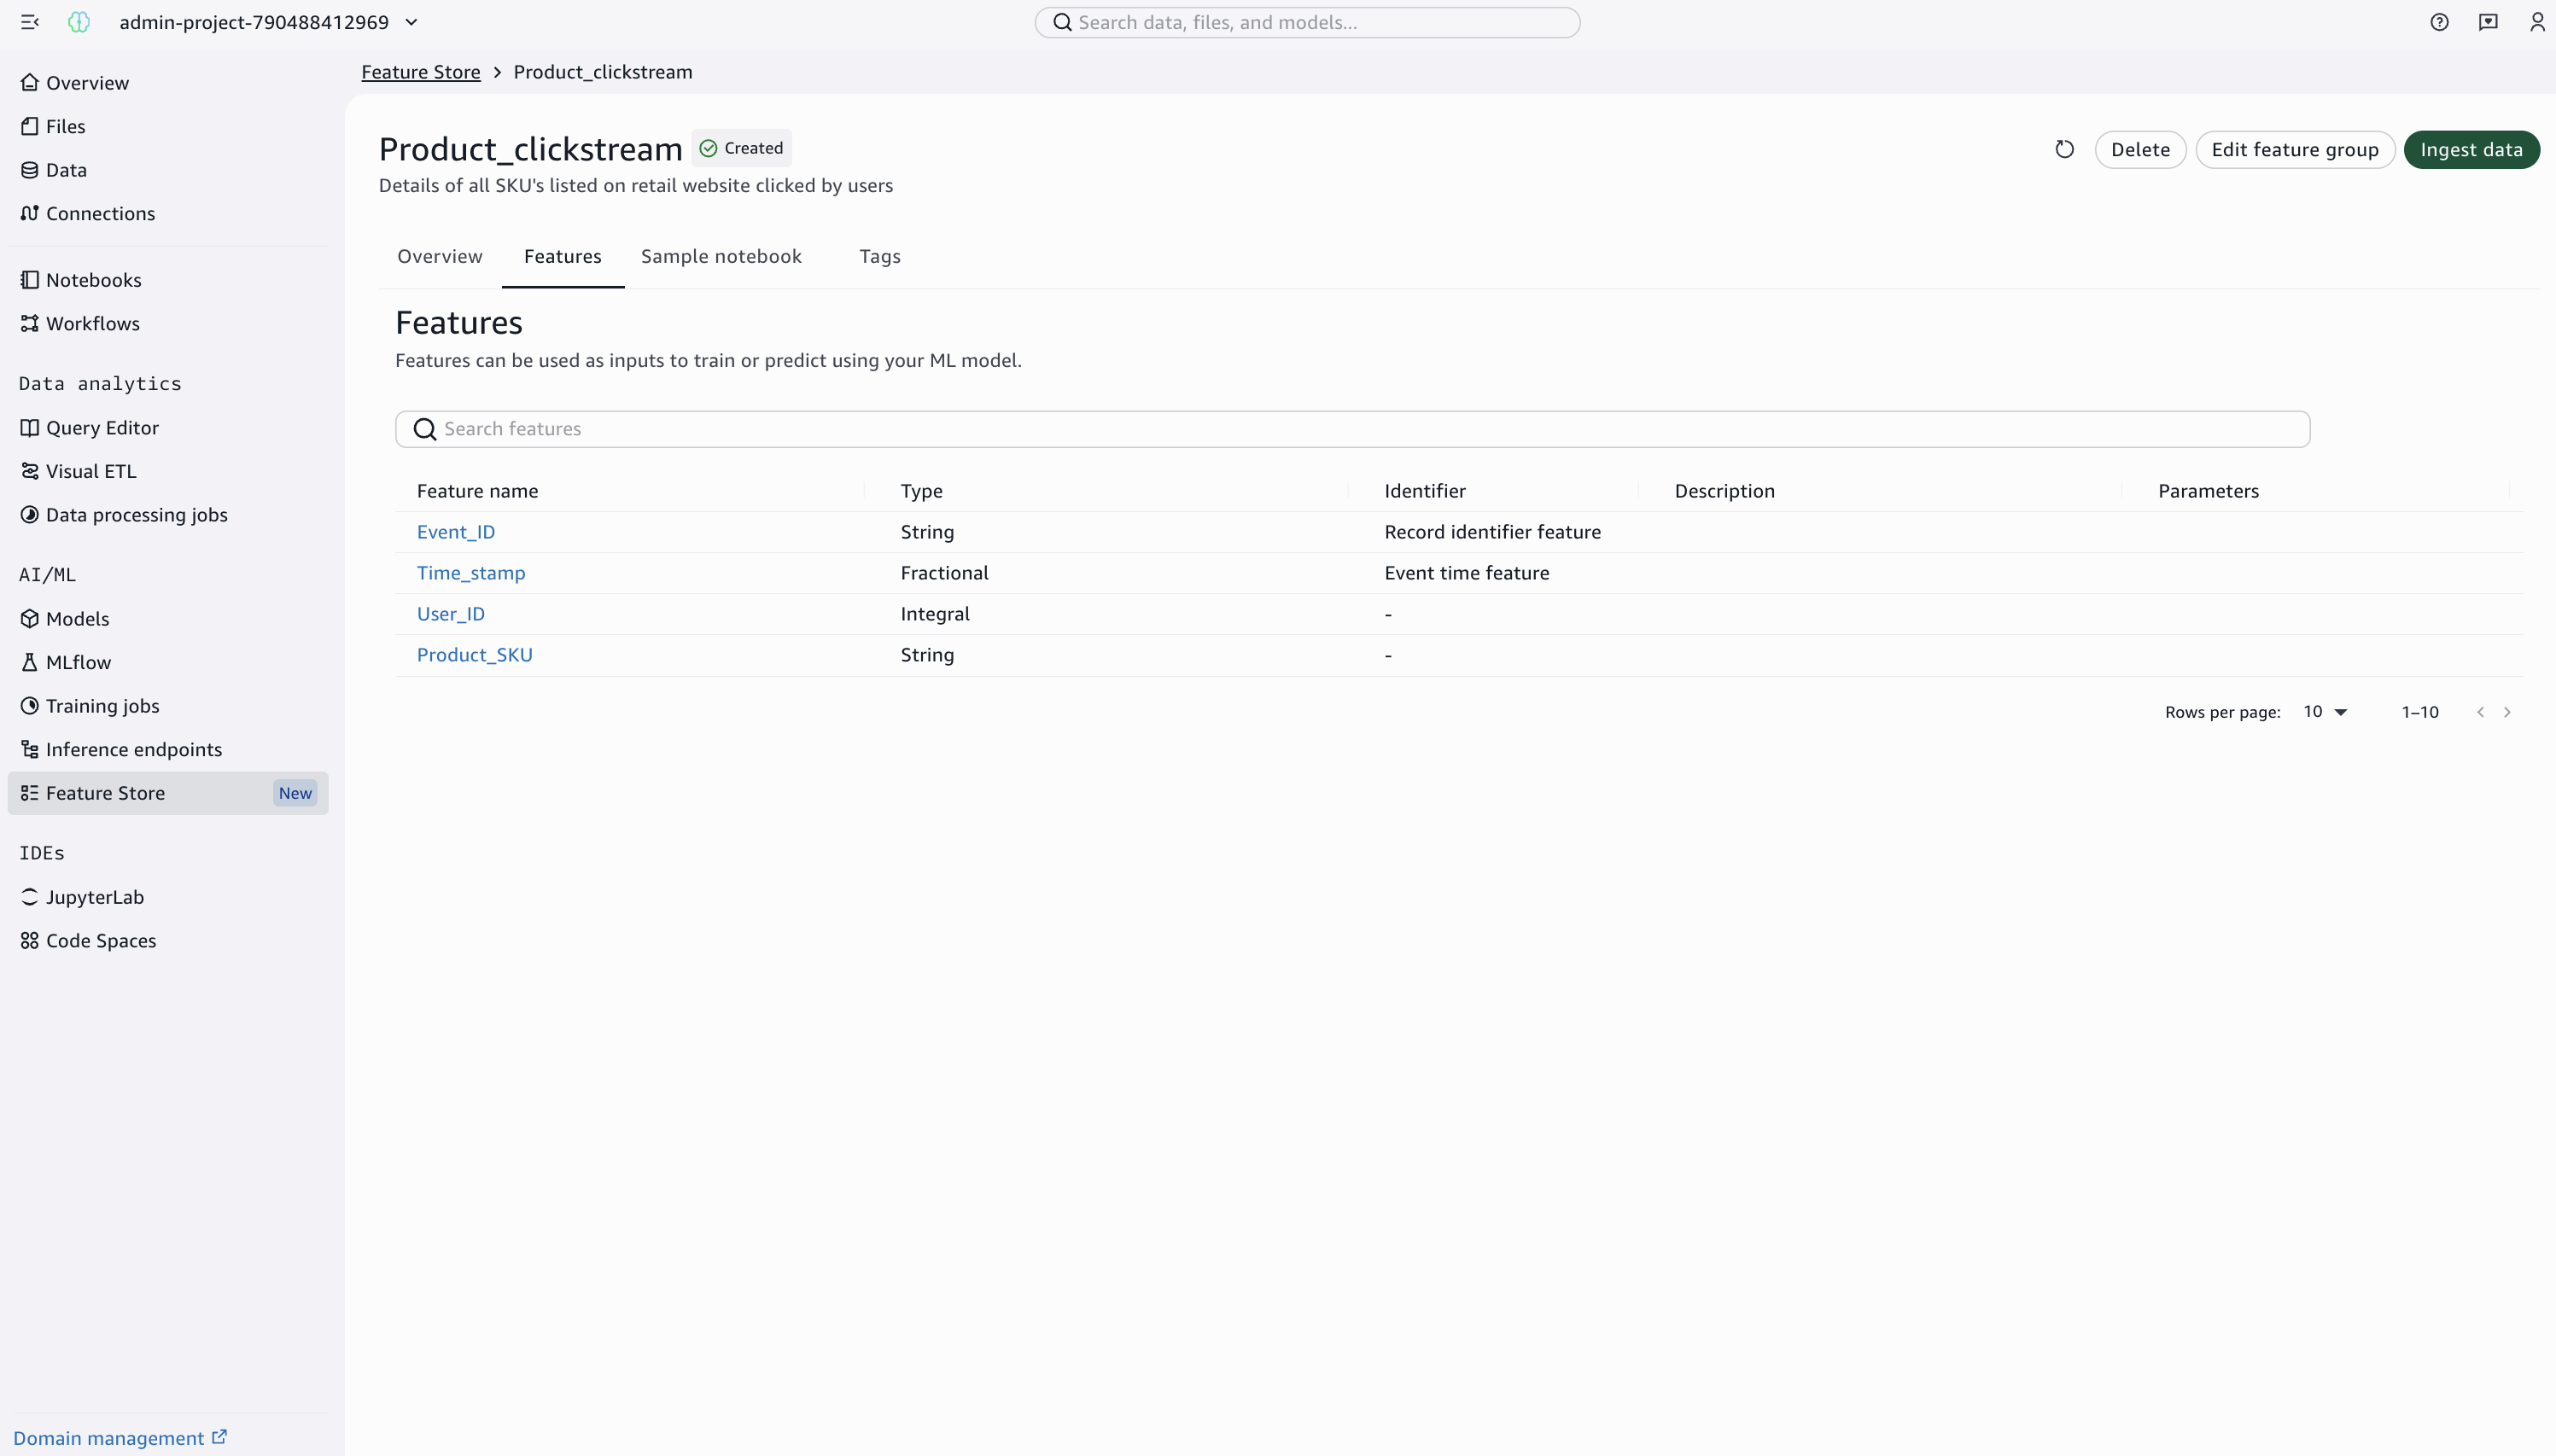Screen dimensions: 2556x1456
Task: Click the Type column header
Action: pyautogui.click(x=922, y=491)
